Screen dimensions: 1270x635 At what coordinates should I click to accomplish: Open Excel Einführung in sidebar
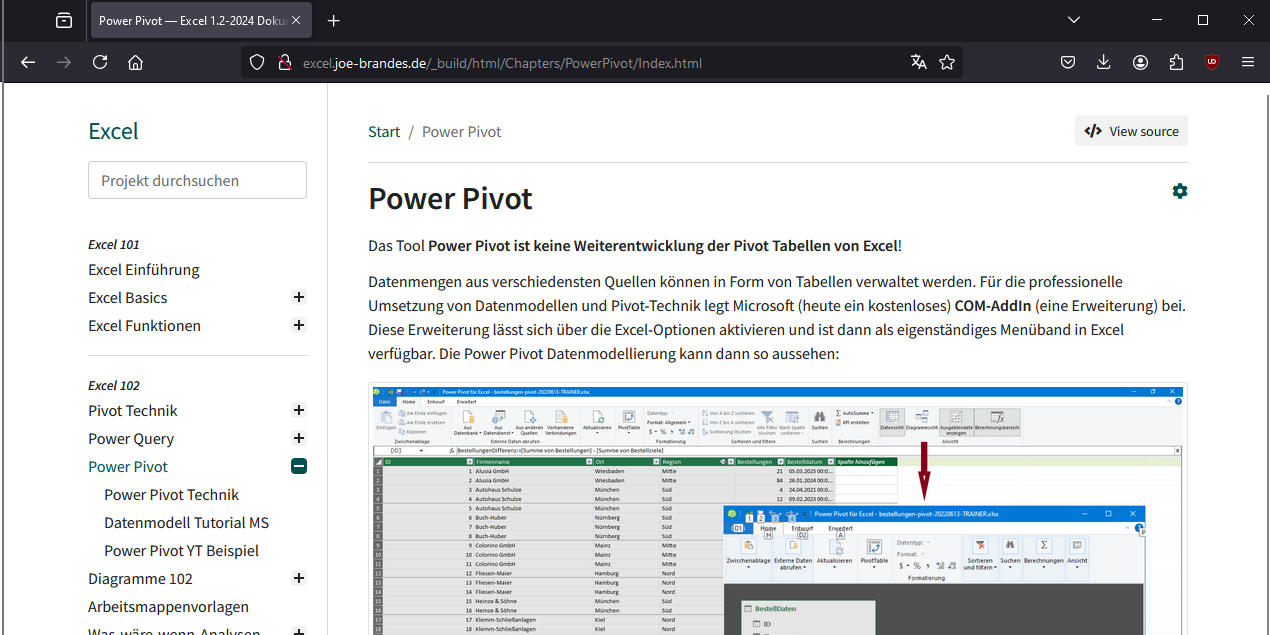pyautogui.click(x=144, y=270)
